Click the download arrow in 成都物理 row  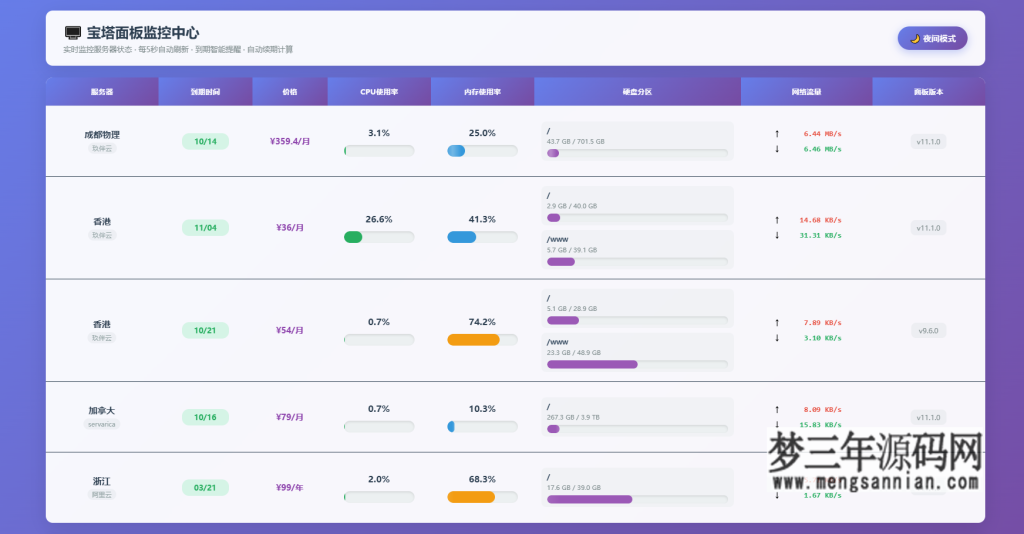(x=777, y=149)
